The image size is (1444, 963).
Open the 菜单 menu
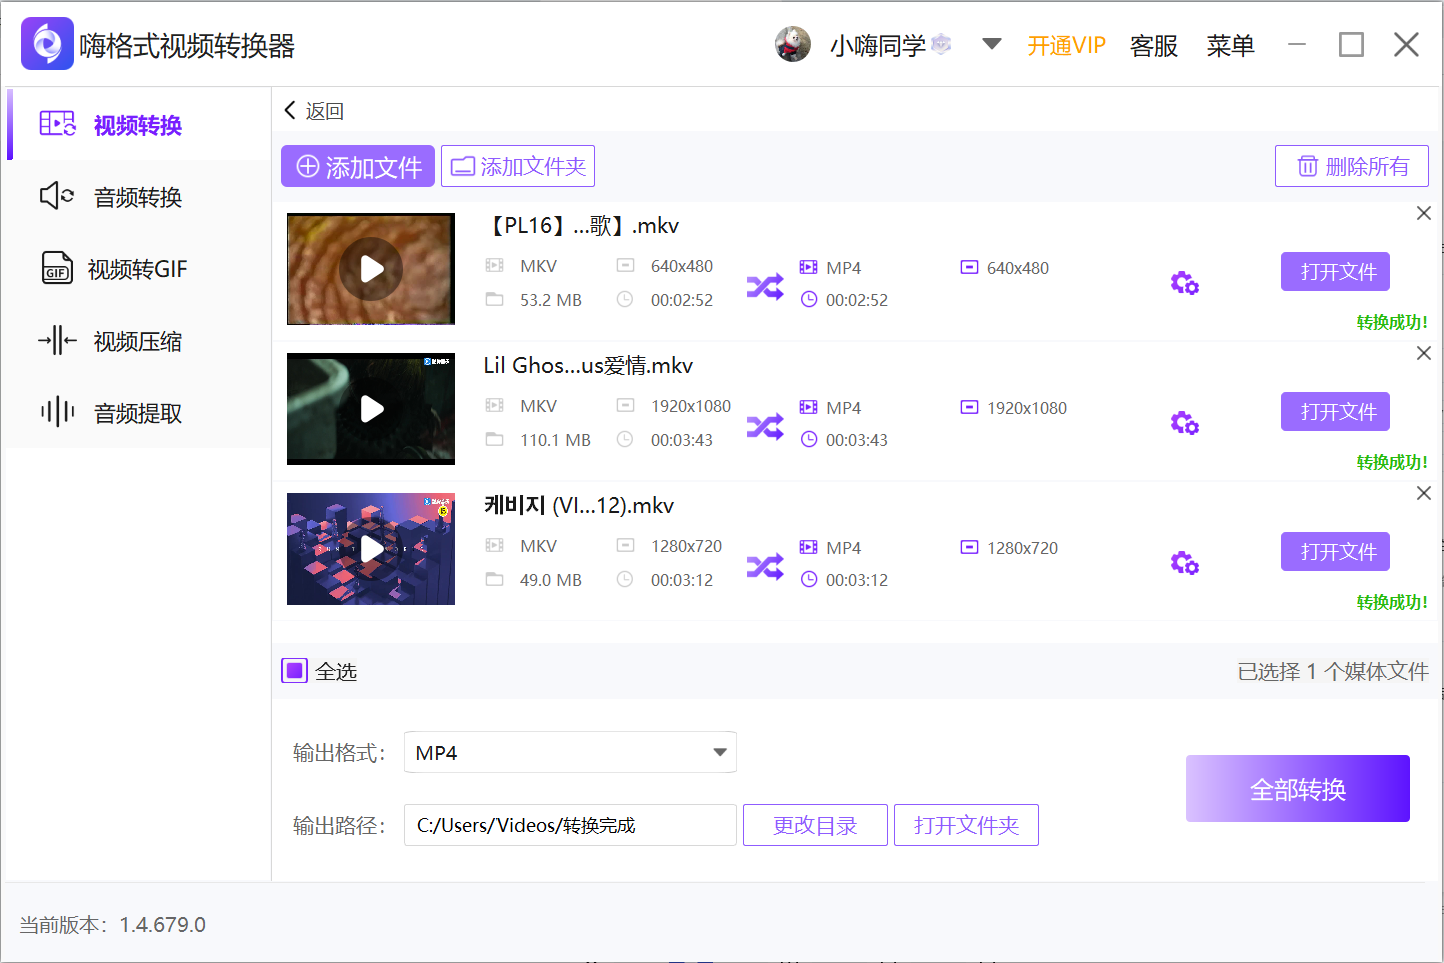pos(1230,45)
